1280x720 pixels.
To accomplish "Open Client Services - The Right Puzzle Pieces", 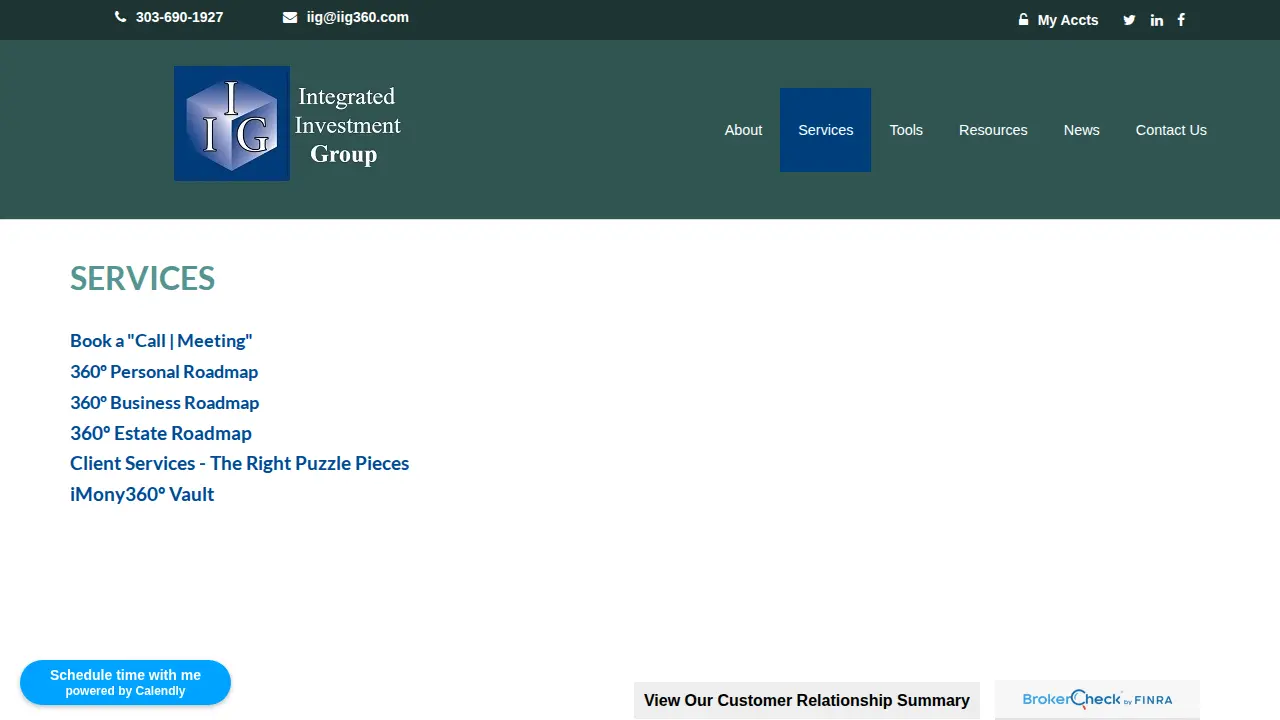I will click(239, 463).
